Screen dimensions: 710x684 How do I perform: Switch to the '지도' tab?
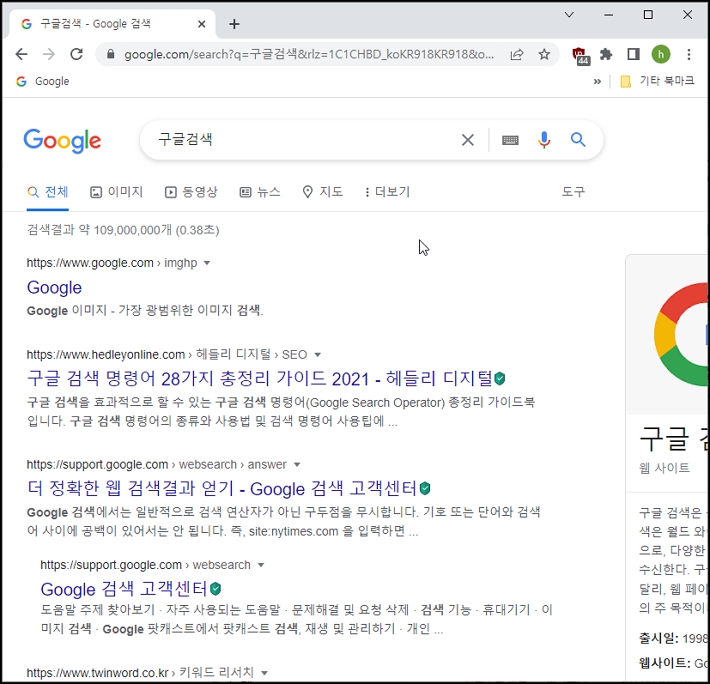pos(322,192)
